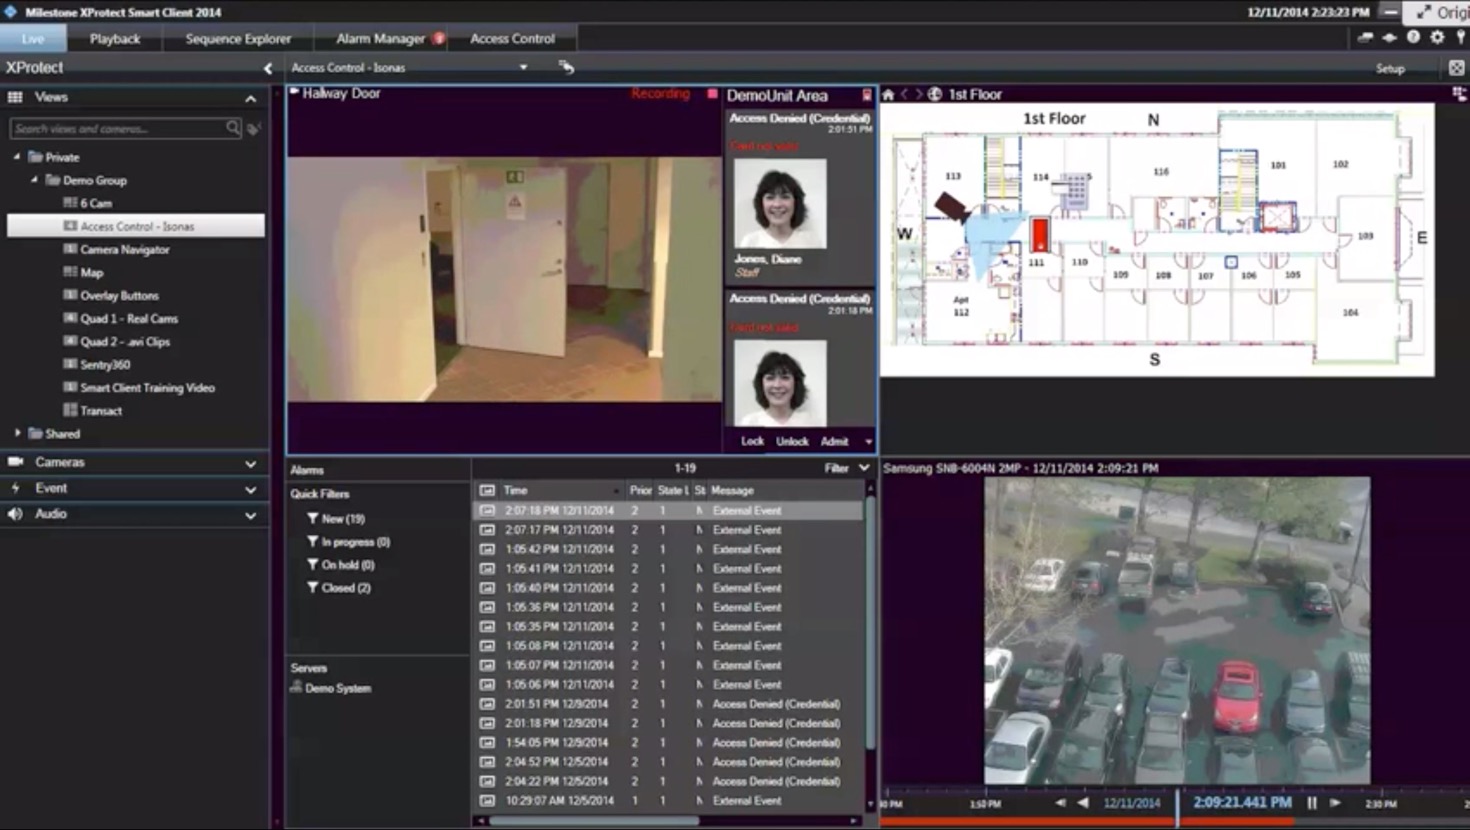Viewport: 1470px width, 830px height.
Task: Click the camera icon near room 113
Action: [952, 208]
